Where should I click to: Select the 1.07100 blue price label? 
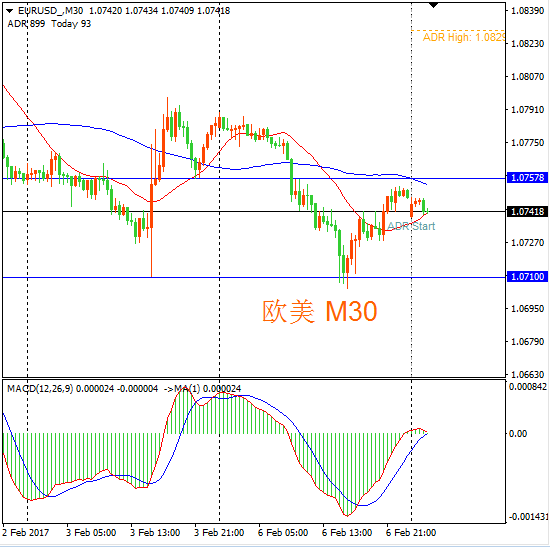(x=527, y=276)
